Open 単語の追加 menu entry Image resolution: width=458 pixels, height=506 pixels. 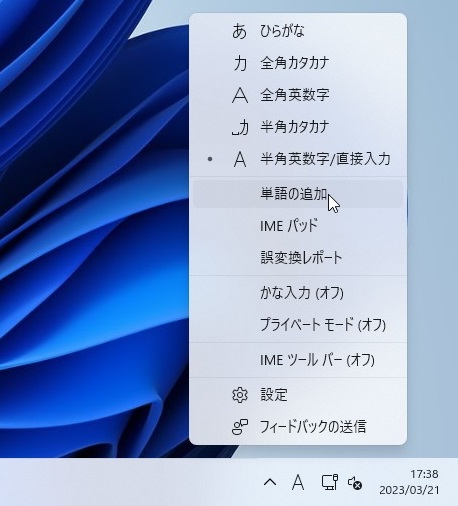[x=298, y=194]
